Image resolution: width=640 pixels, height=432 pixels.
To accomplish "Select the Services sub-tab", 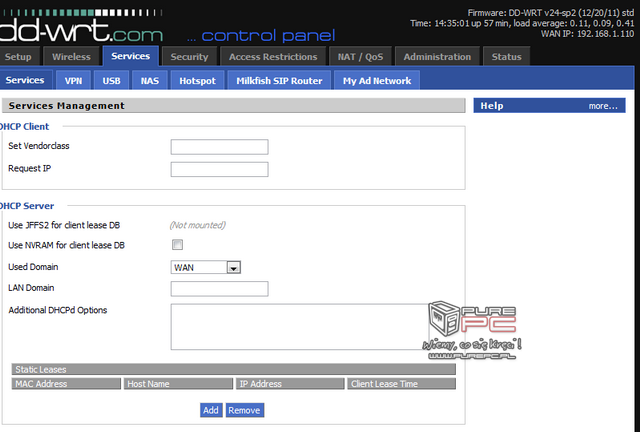I will tap(25, 80).
